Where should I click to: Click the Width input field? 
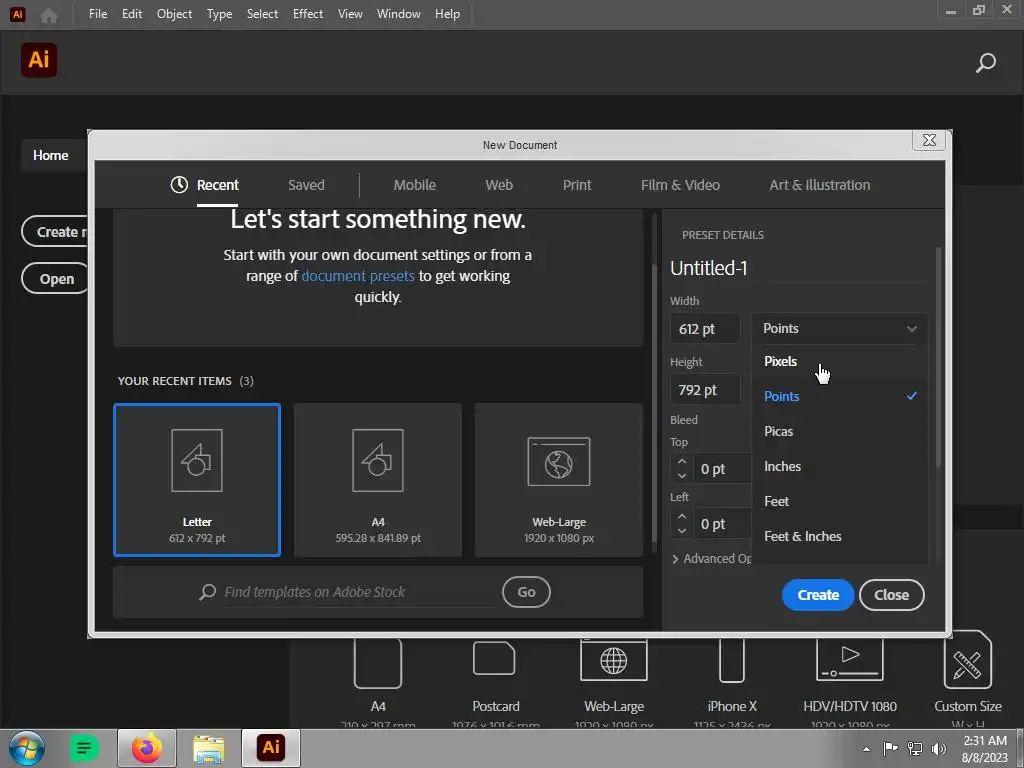coord(705,328)
